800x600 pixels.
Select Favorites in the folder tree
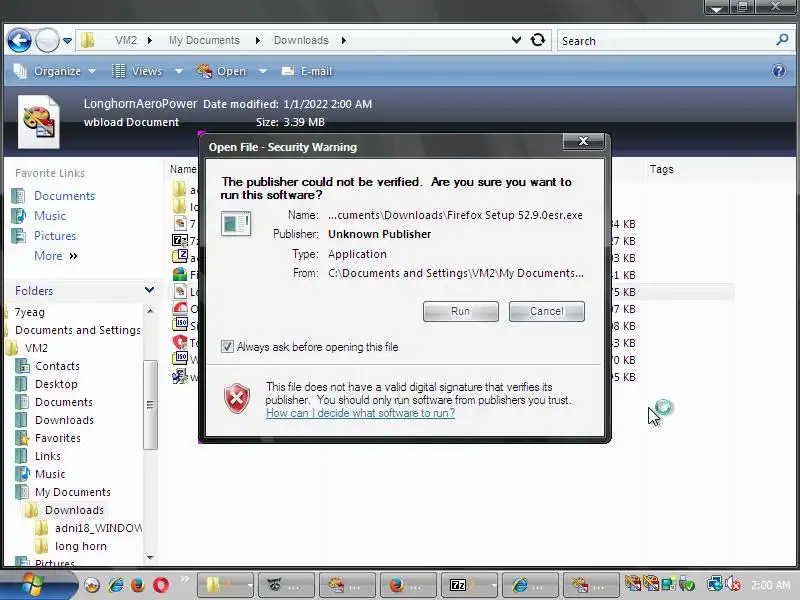58,438
